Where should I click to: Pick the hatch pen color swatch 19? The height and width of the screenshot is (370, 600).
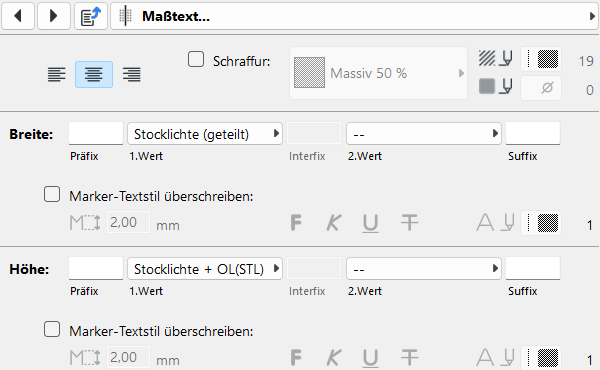click(x=541, y=59)
